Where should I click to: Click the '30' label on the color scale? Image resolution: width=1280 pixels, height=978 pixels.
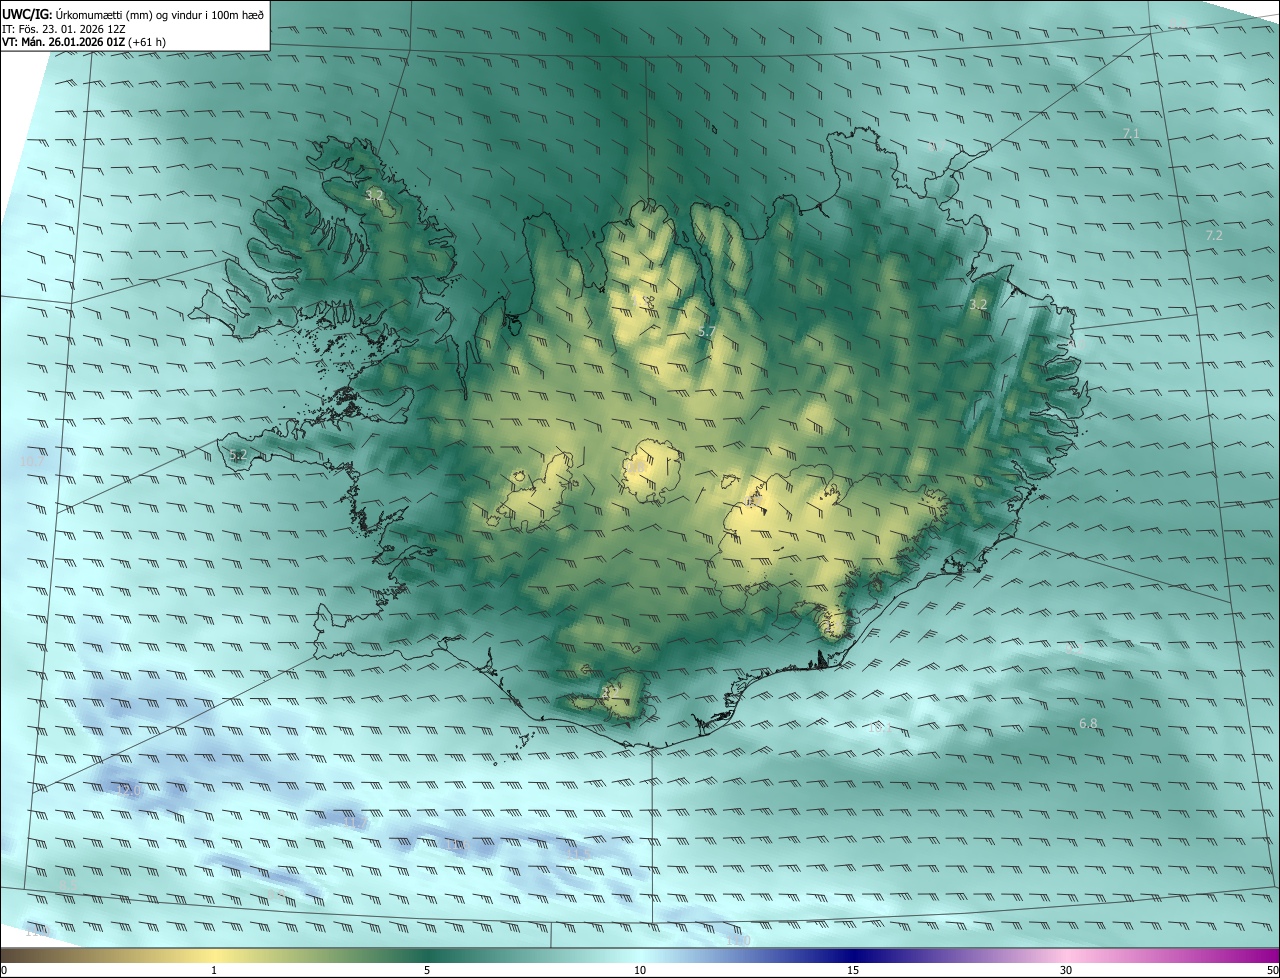coord(1066,970)
